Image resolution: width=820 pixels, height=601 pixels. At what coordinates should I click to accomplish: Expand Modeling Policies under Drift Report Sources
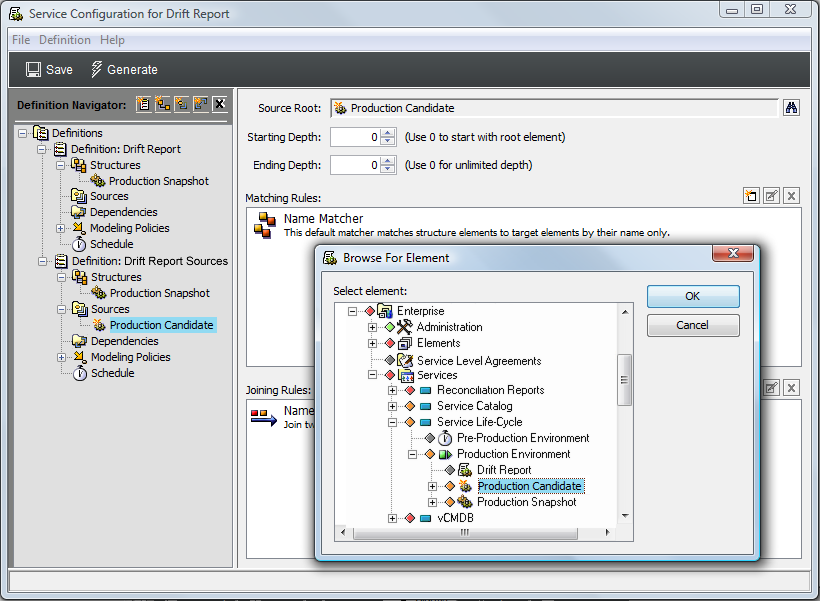click(61, 358)
